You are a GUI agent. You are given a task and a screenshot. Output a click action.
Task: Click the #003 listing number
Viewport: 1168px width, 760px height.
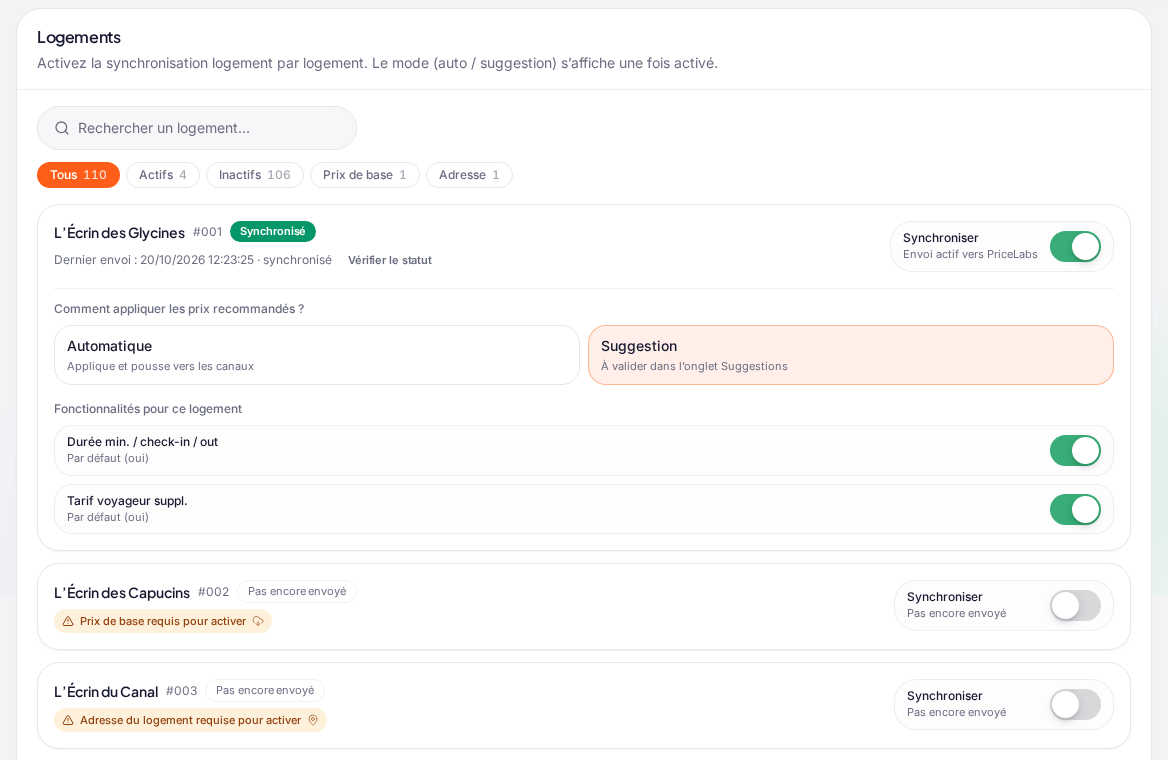click(x=182, y=691)
